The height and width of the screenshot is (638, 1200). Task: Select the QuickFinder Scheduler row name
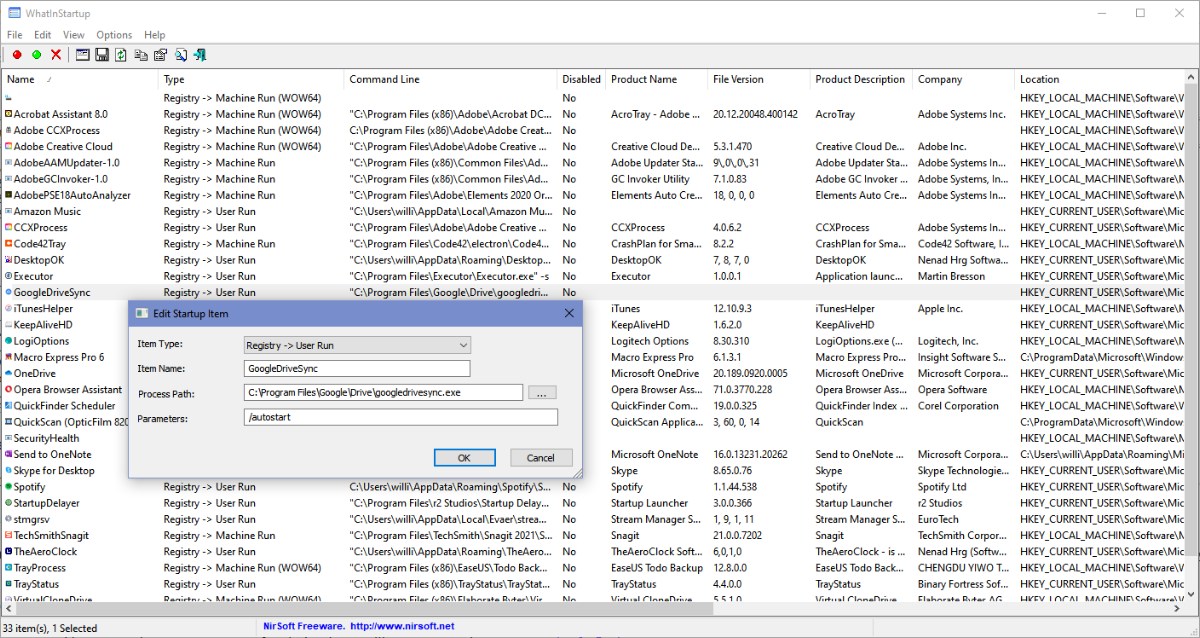[65, 406]
